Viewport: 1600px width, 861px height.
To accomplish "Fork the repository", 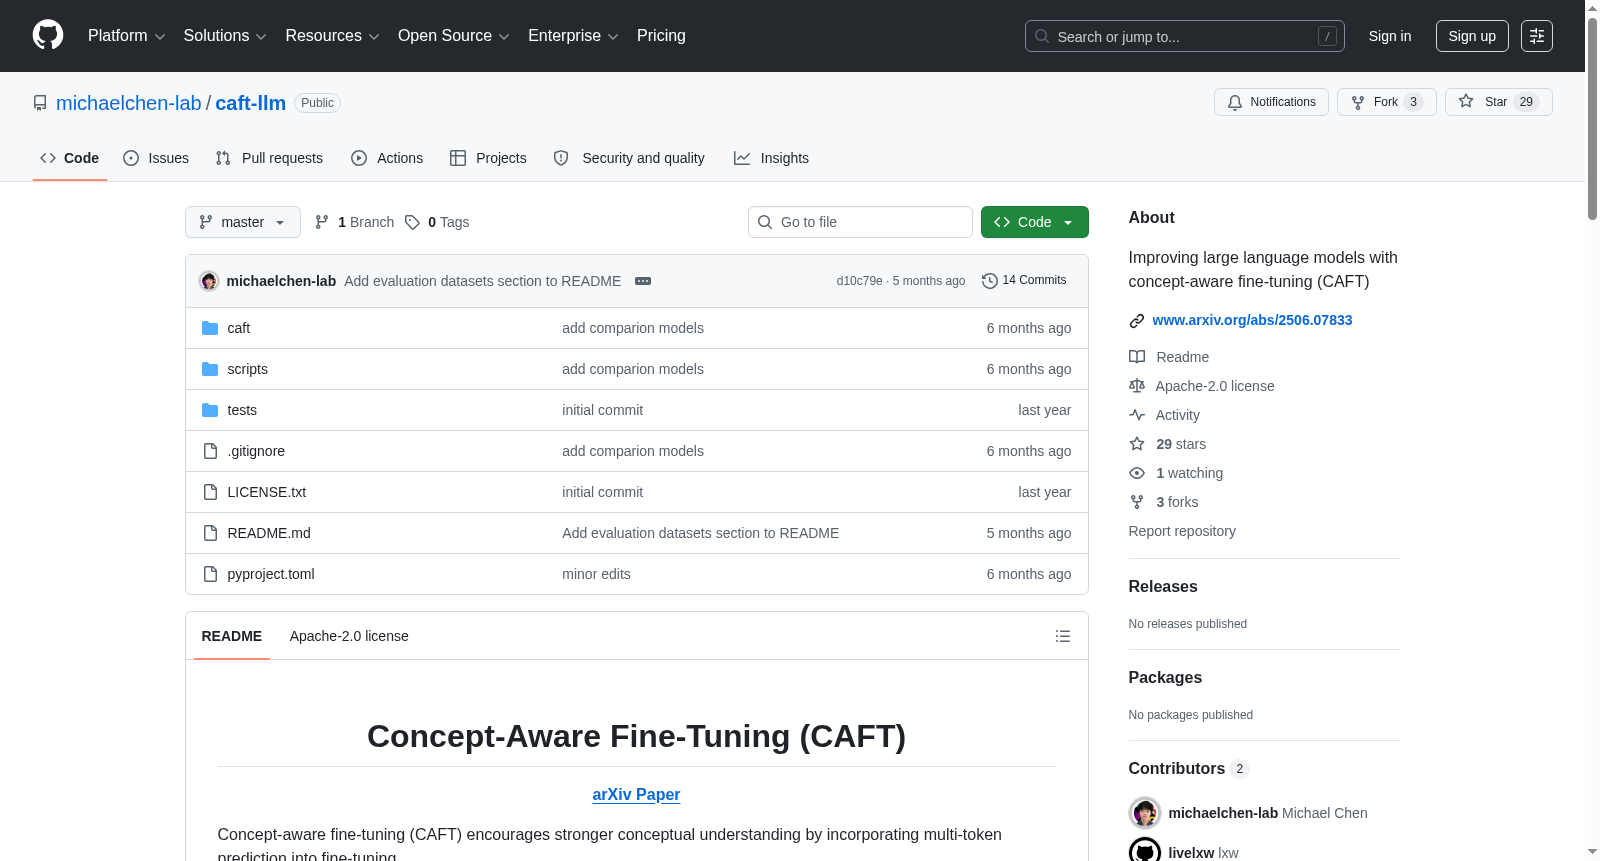I will 1387,102.
